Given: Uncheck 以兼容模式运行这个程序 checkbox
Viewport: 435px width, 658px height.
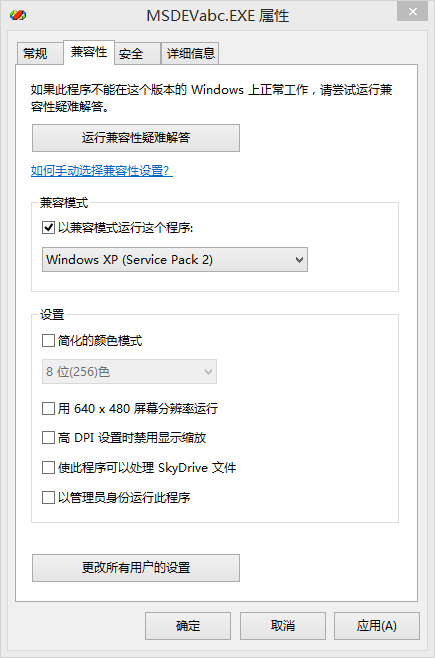Looking at the screenshot, I should coord(48,228).
